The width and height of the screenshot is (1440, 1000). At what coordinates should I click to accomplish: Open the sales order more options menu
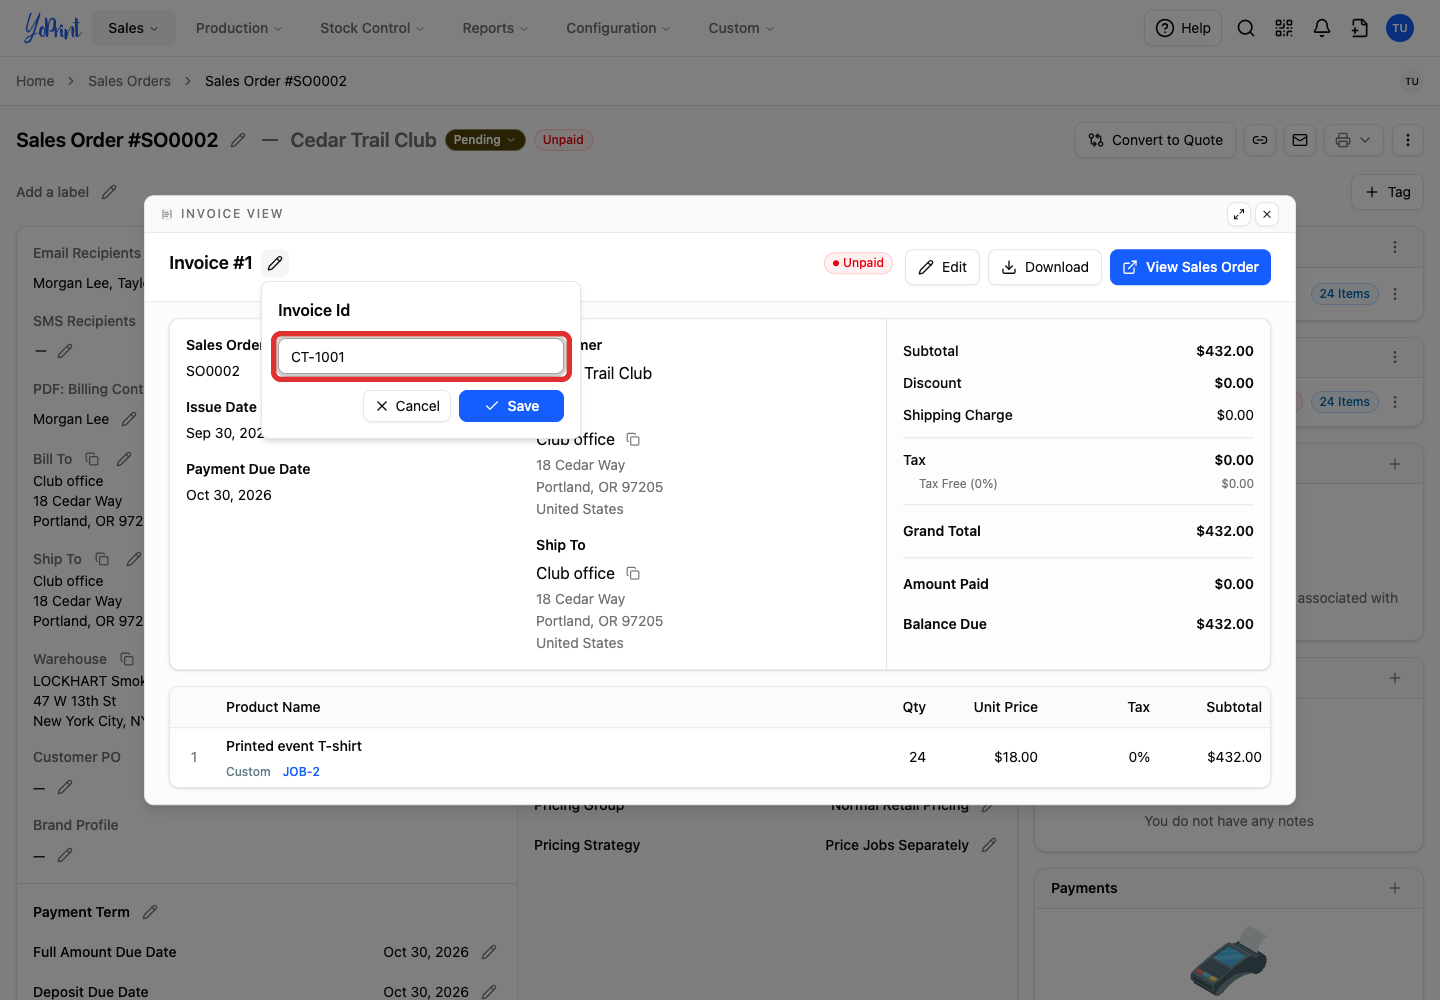(x=1408, y=140)
